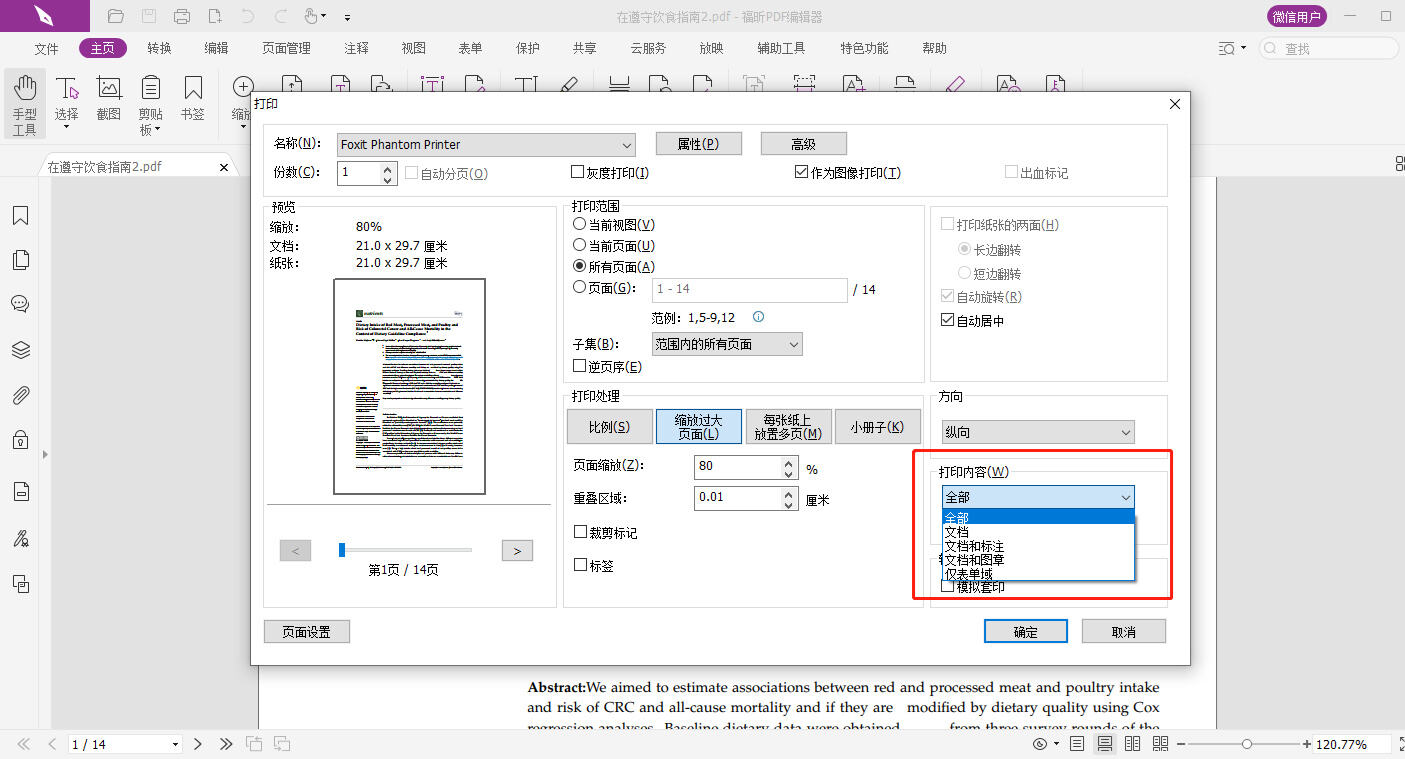Show the Comments panel

click(x=21, y=305)
